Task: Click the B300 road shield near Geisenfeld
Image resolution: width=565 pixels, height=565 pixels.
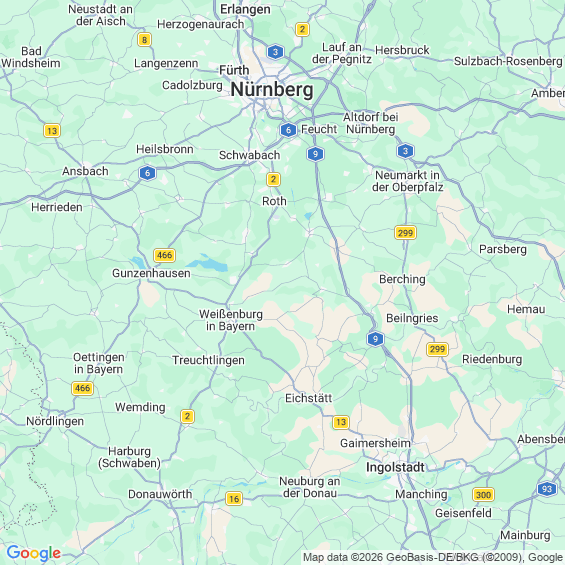Action: 483,495
